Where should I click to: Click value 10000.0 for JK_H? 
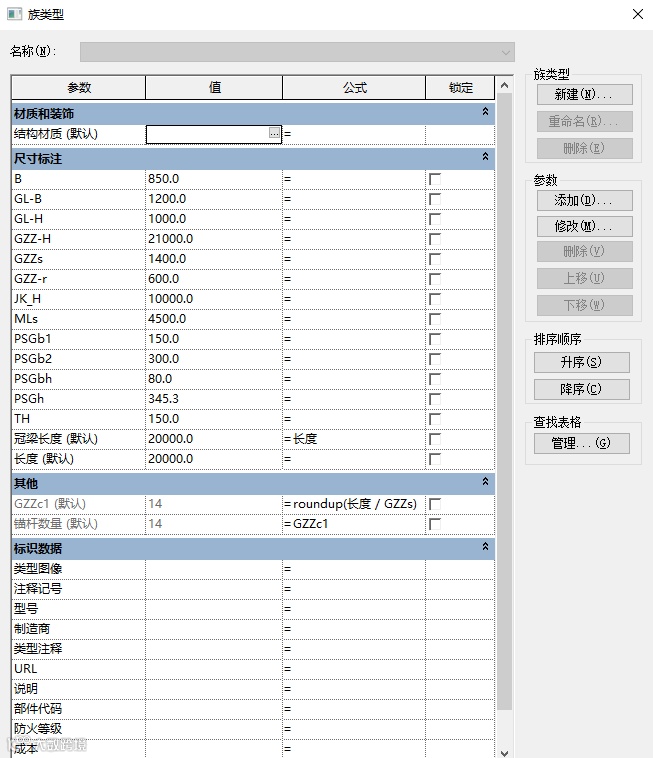point(170,299)
